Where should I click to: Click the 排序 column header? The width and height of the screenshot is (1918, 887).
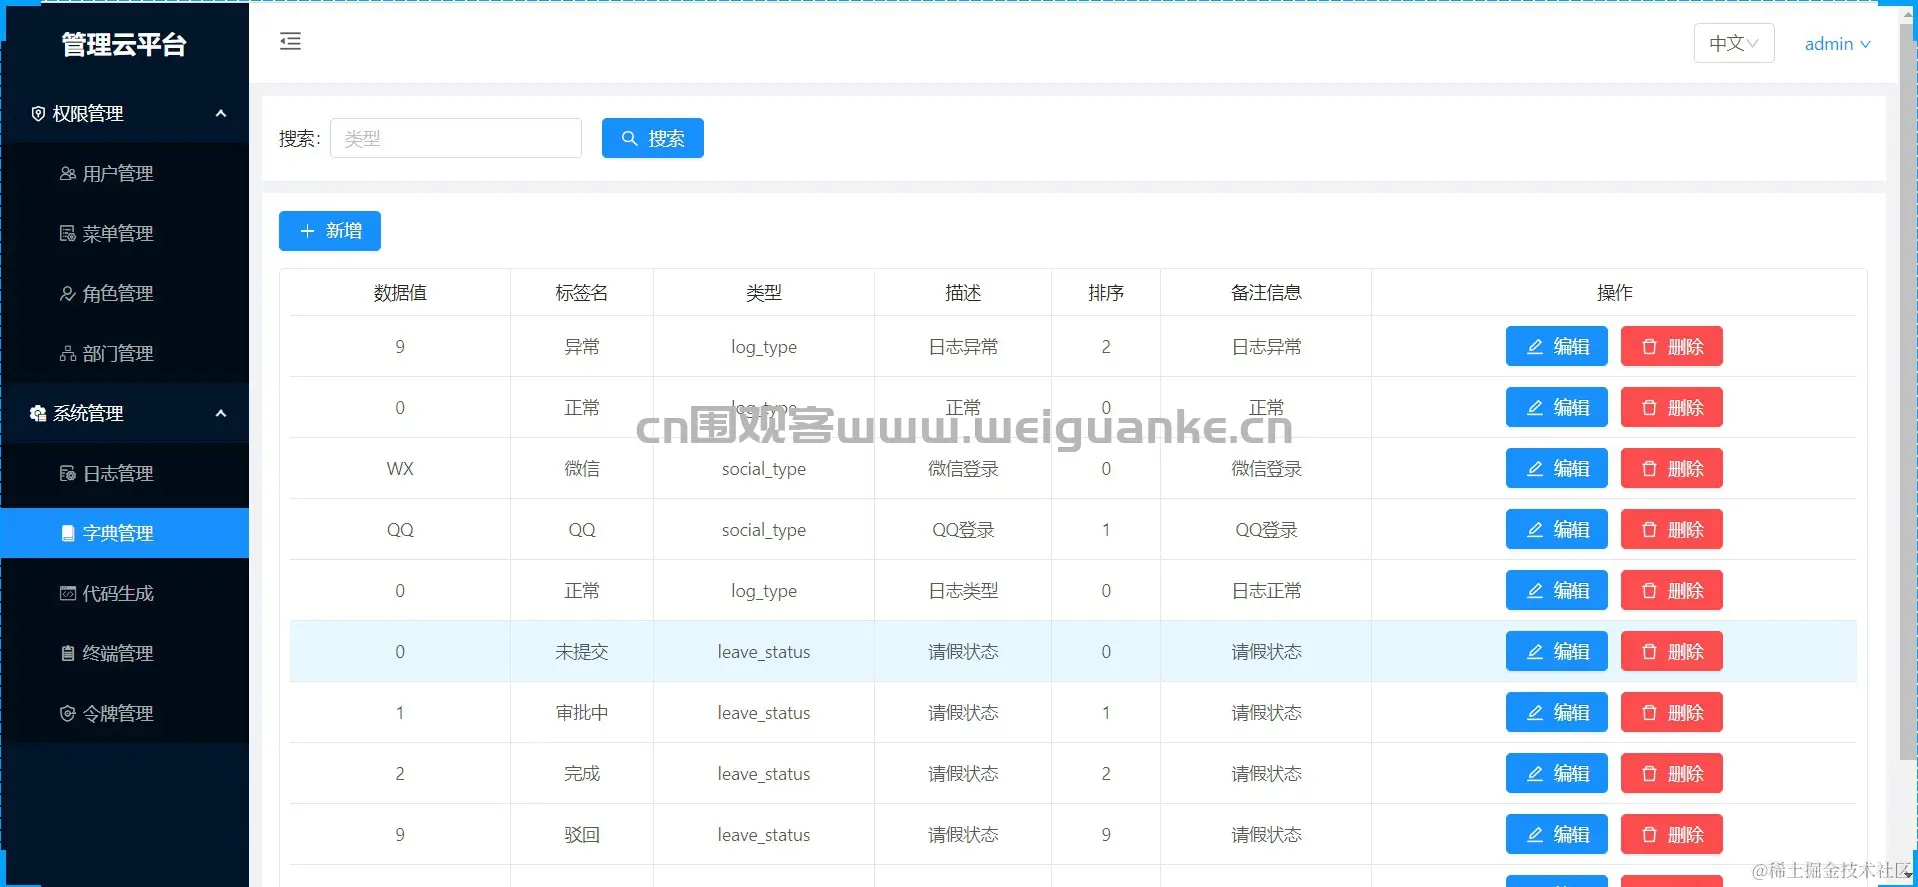point(1106,293)
